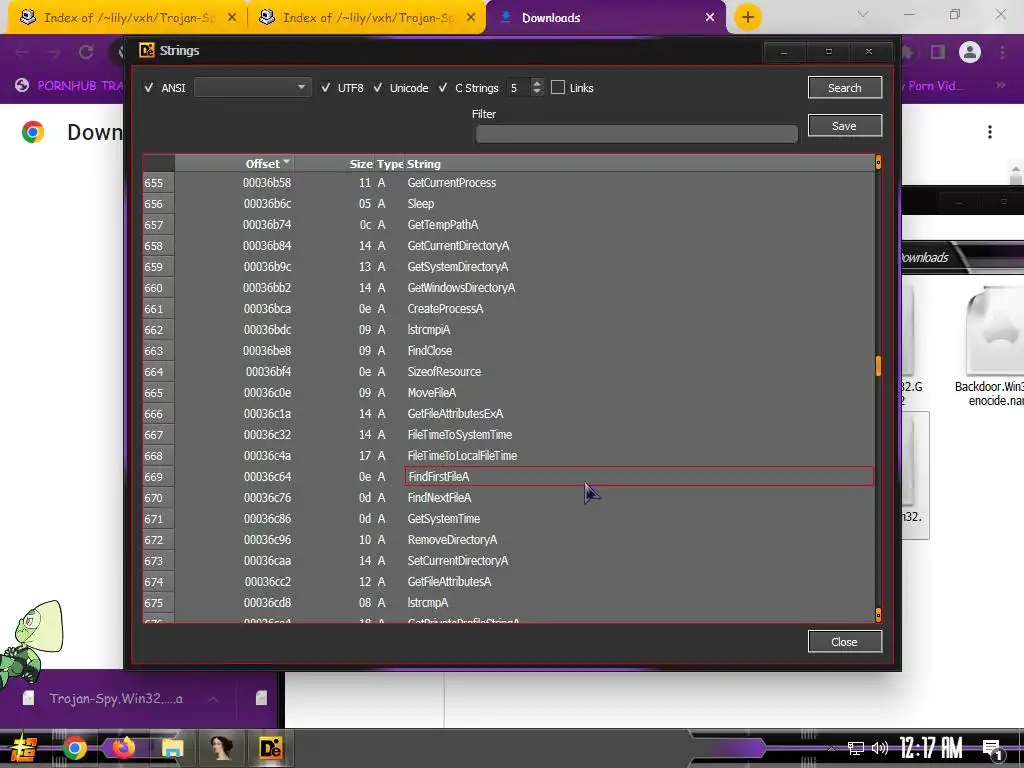Viewport: 1024px width, 768px height.
Task: Toggle the C Strings checkbox
Action: (443, 88)
